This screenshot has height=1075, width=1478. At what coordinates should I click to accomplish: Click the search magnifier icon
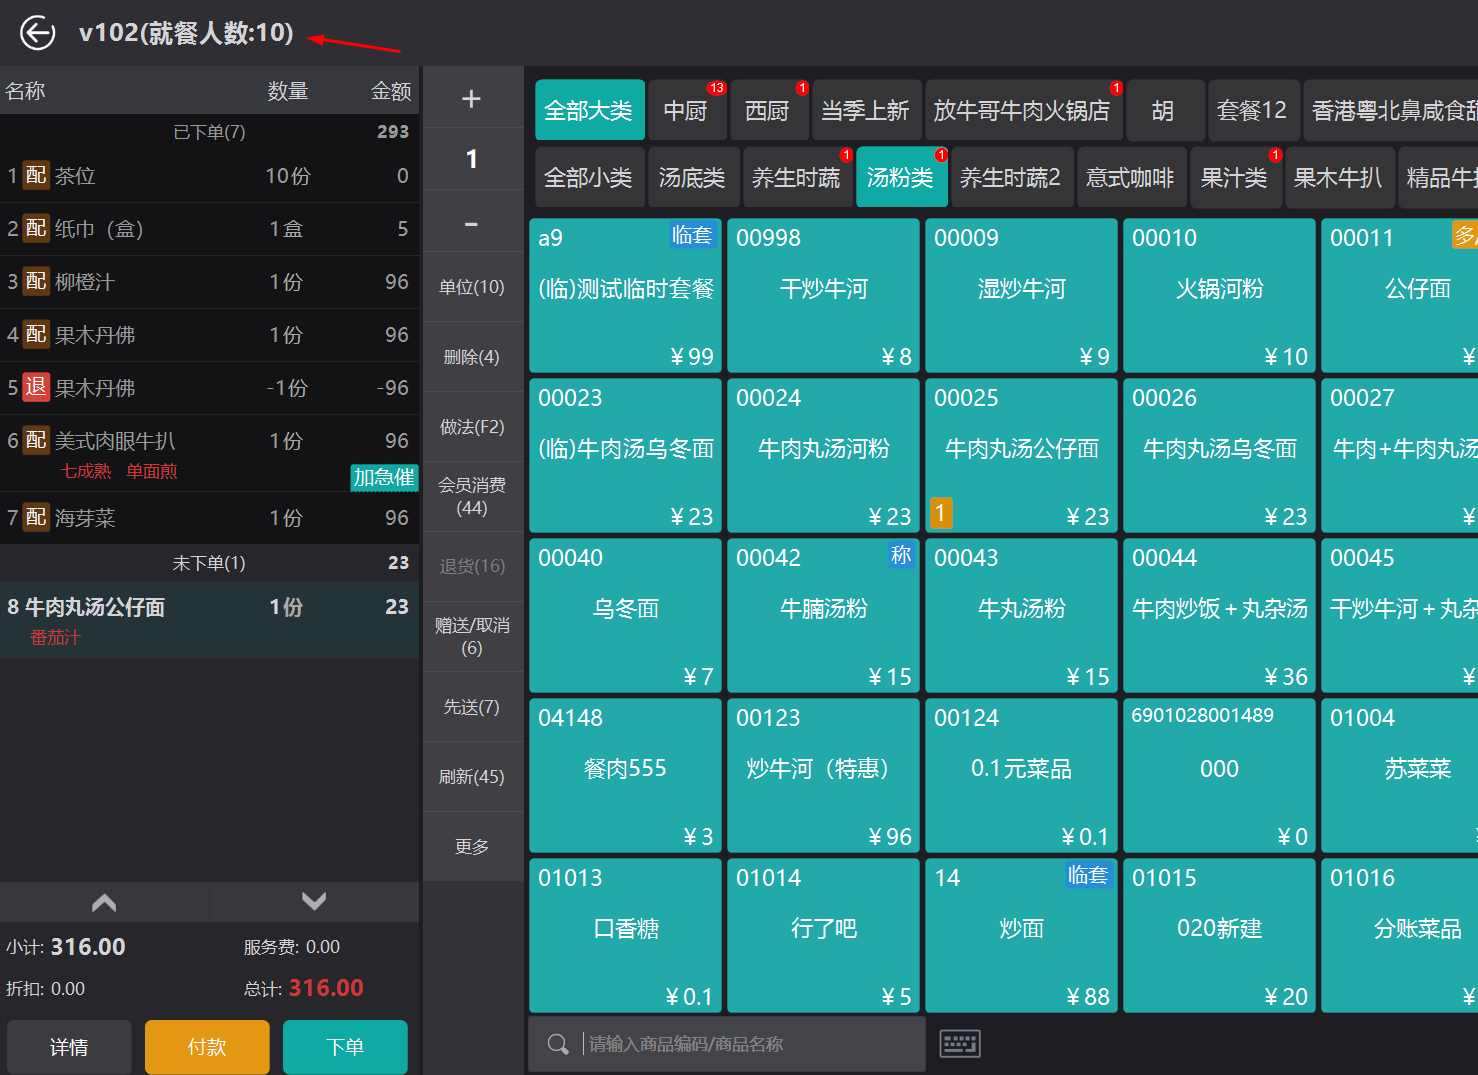tap(558, 1044)
